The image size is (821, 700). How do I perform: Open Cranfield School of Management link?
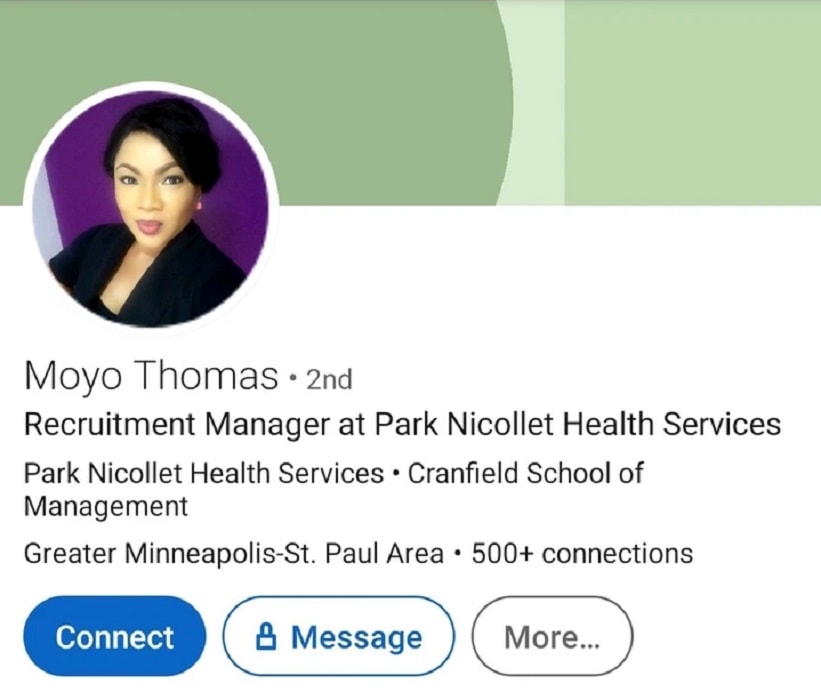(334, 490)
